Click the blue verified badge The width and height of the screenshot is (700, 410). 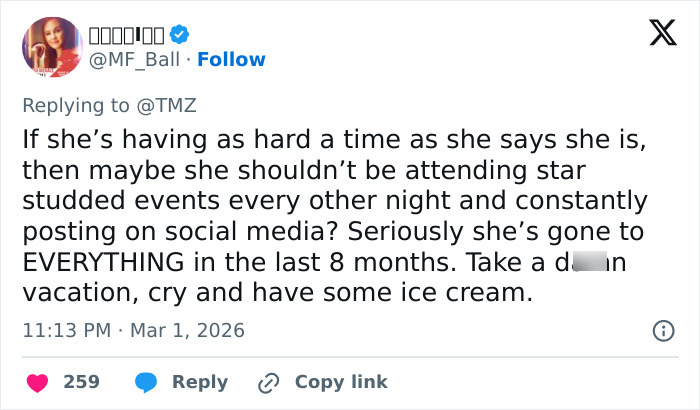(x=179, y=34)
